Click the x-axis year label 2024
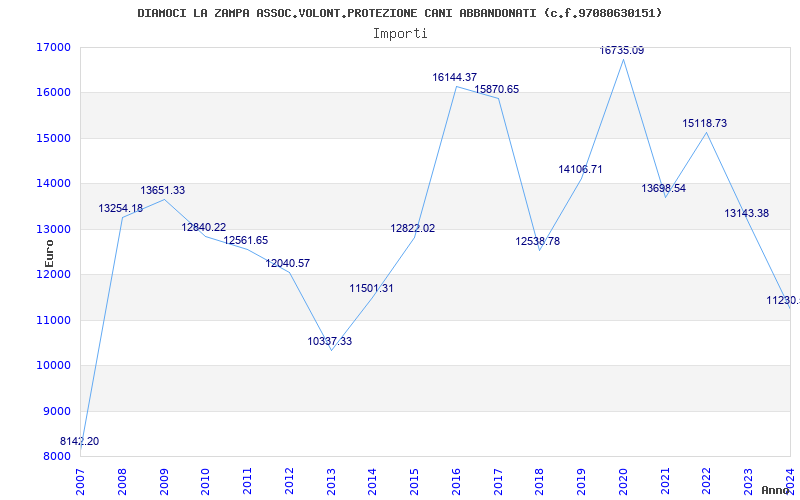Image resolution: width=800 pixels, height=500 pixels. 790,481
